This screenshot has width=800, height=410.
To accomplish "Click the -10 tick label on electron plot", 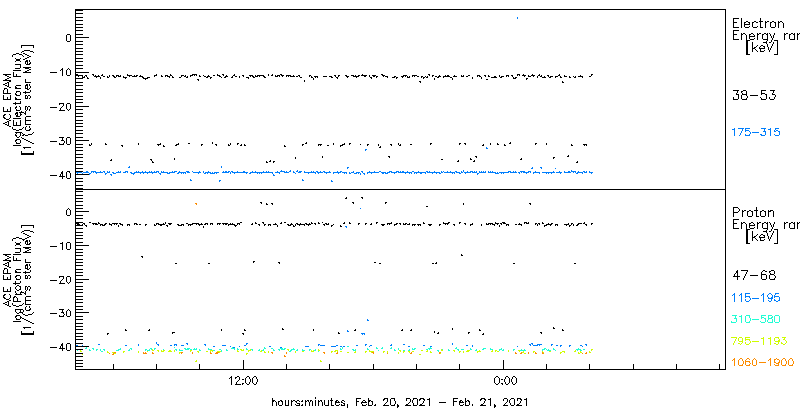I will pos(63,72).
